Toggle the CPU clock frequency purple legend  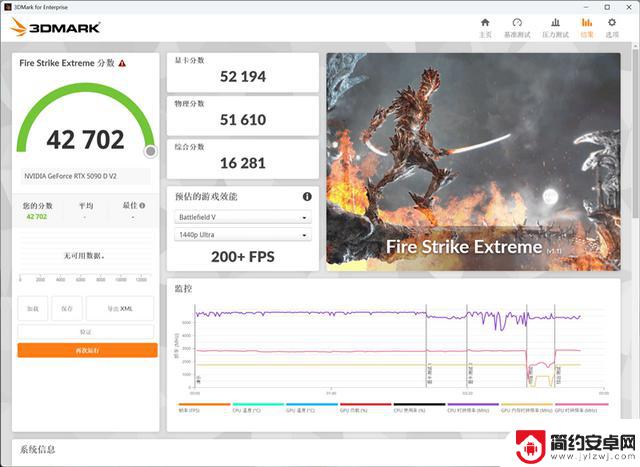(473, 407)
